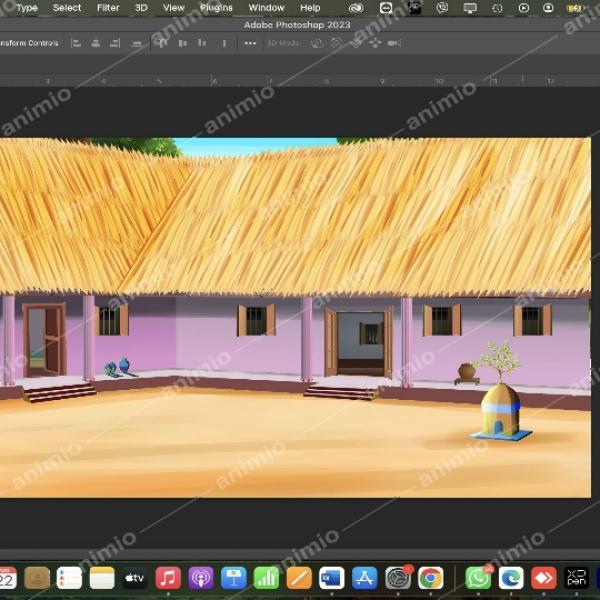
Task: Launch Microsoft Edge from the Dock
Action: (x=511, y=578)
